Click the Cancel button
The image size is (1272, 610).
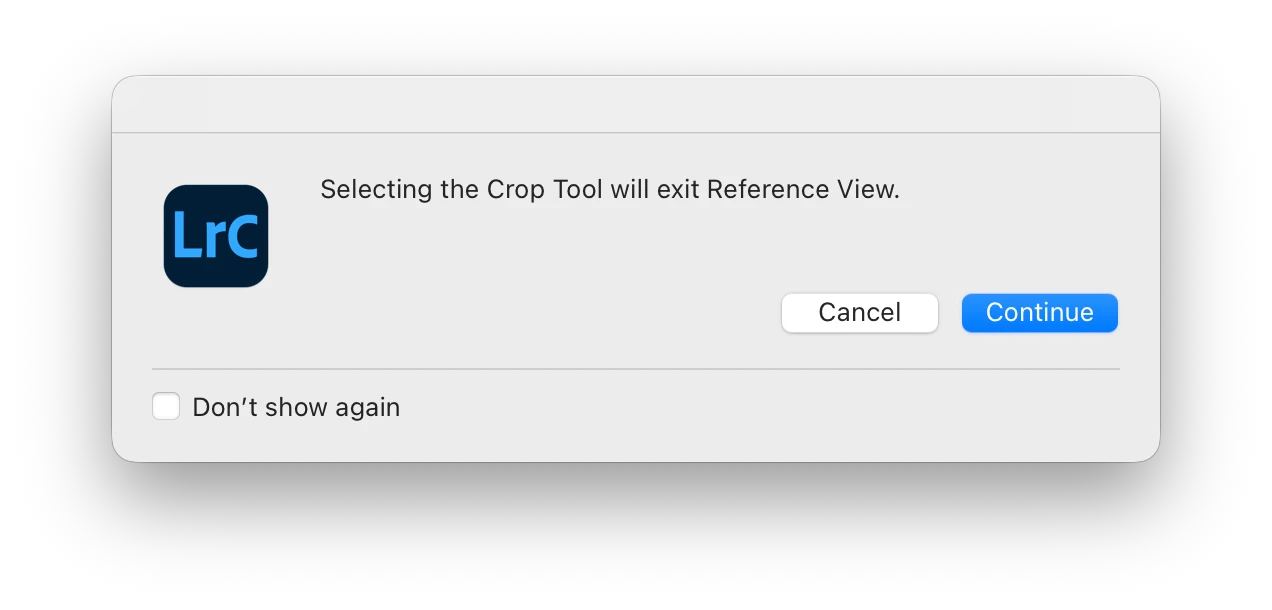tap(859, 313)
